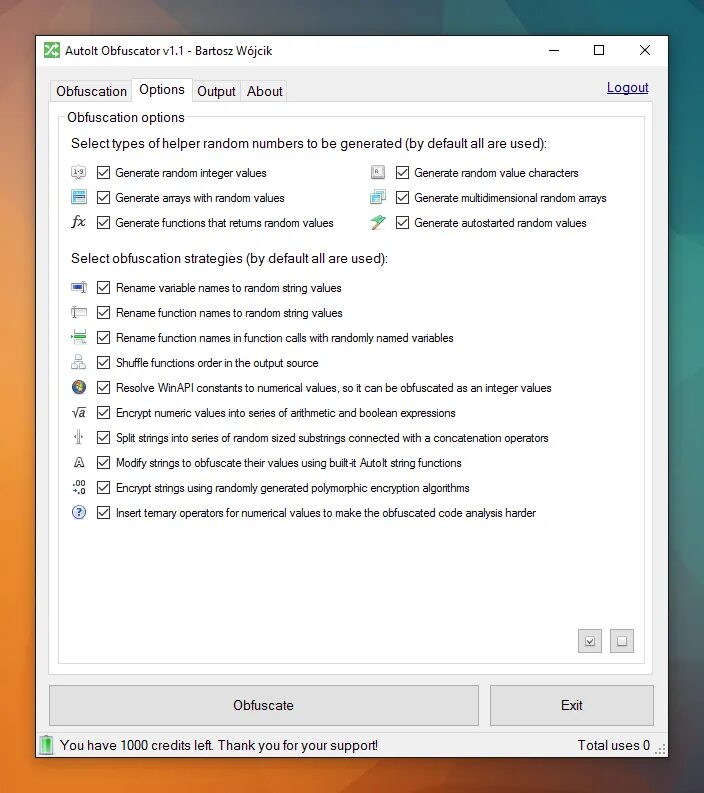
Task: Click the Logout link
Action: pyautogui.click(x=628, y=87)
